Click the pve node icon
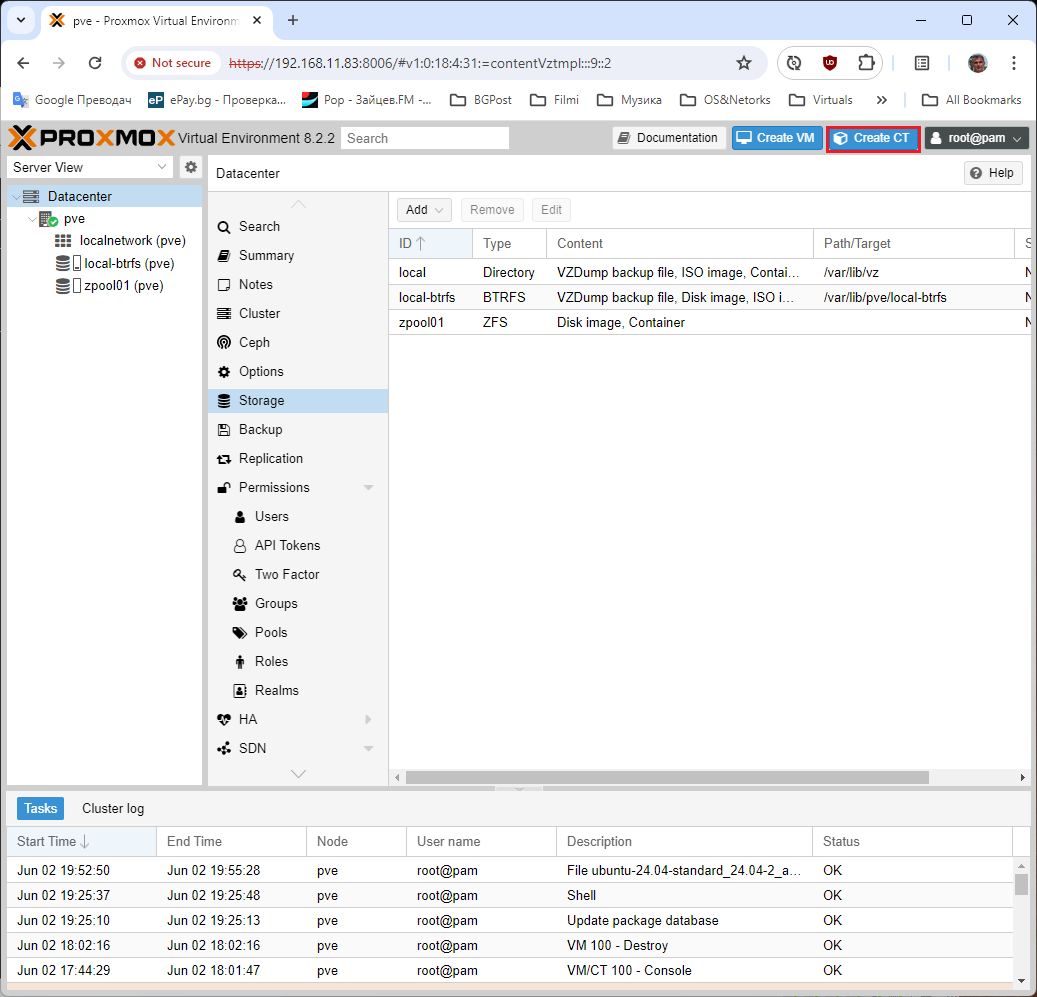The width and height of the screenshot is (1037, 997). pyautogui.click(x=48, y=219)
